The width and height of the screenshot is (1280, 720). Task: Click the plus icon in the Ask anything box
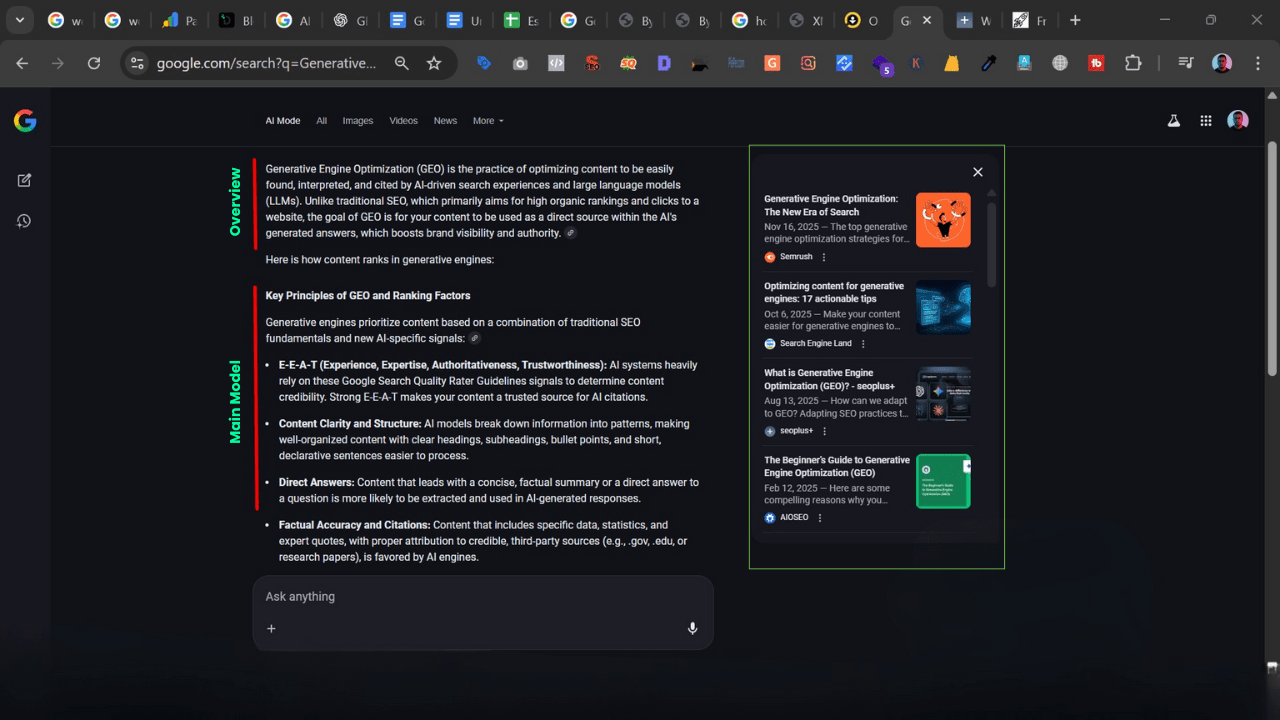271,628
